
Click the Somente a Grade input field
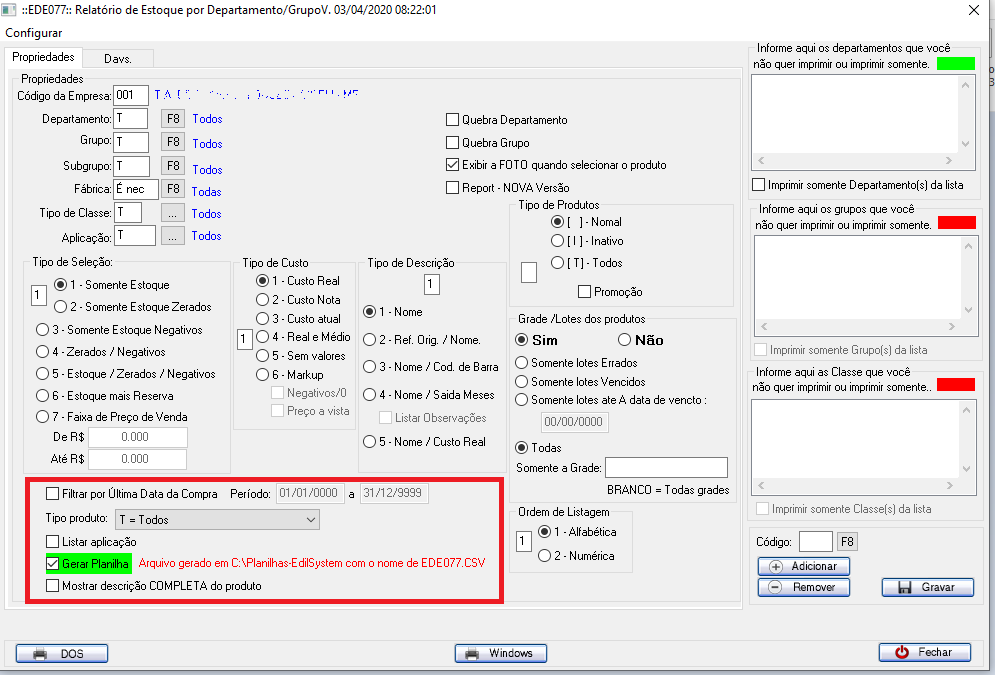coord(666,468)
